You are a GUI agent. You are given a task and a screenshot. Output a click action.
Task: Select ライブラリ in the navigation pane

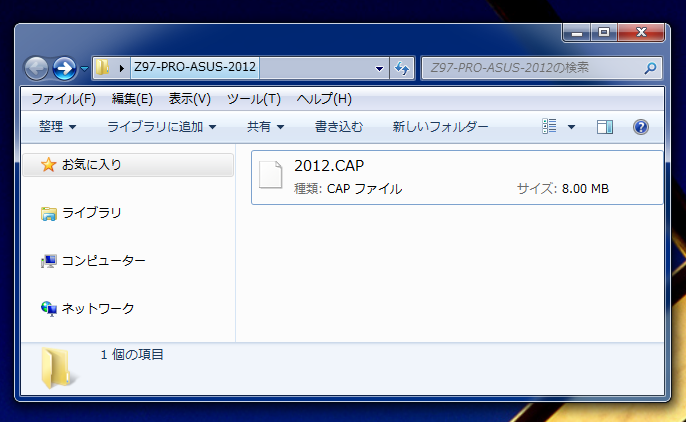91,213
